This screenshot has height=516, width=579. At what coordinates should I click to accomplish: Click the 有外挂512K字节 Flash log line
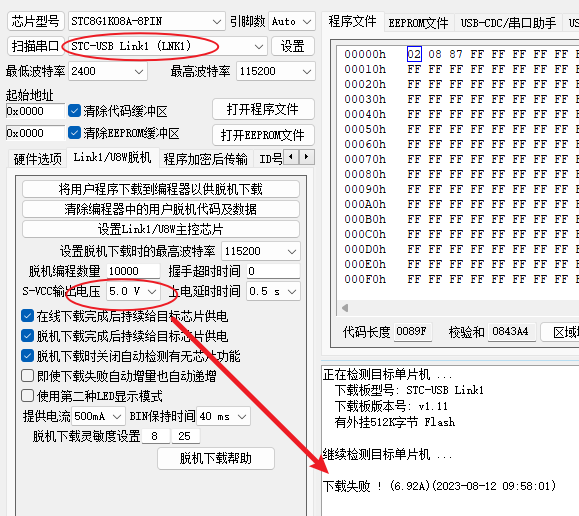pyautogui.click(x=395, y=422)
